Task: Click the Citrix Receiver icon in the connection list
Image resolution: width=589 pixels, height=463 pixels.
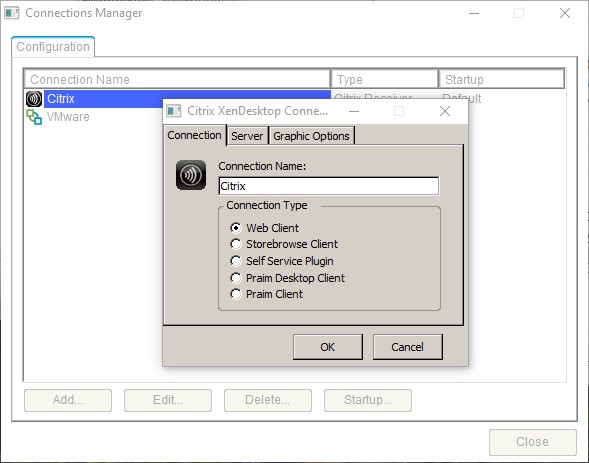Action: pyautogui.click(x=34, y=99)
